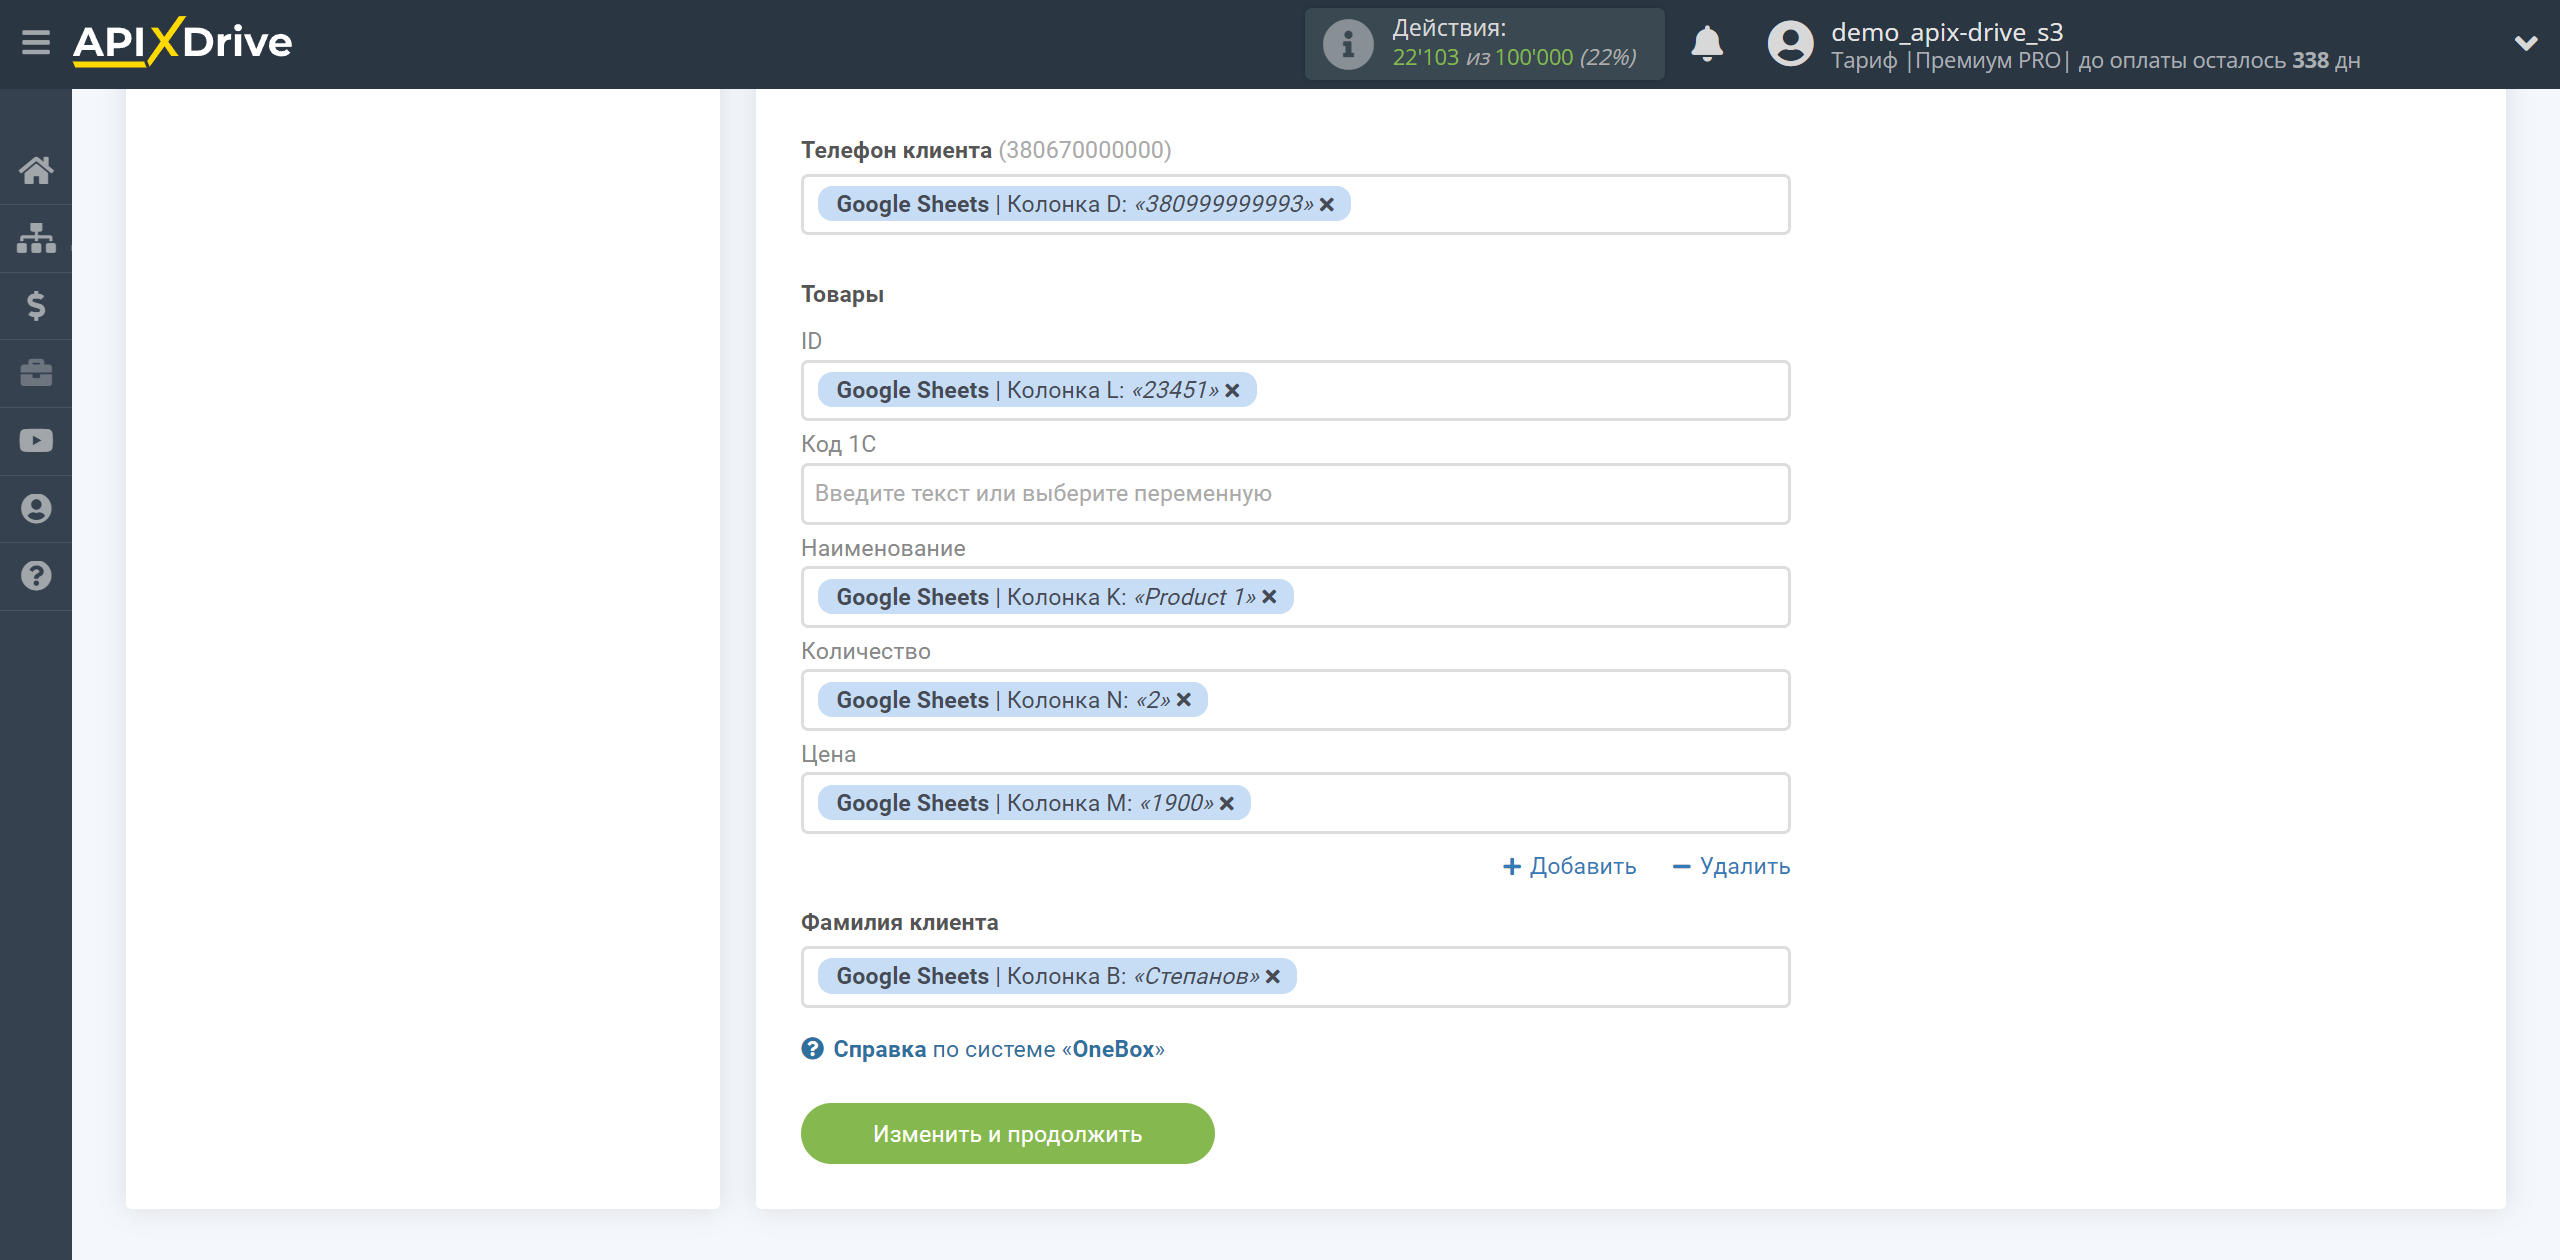
Task: Remove Колонка L ID tag
Action: (x=1232, y=390)
